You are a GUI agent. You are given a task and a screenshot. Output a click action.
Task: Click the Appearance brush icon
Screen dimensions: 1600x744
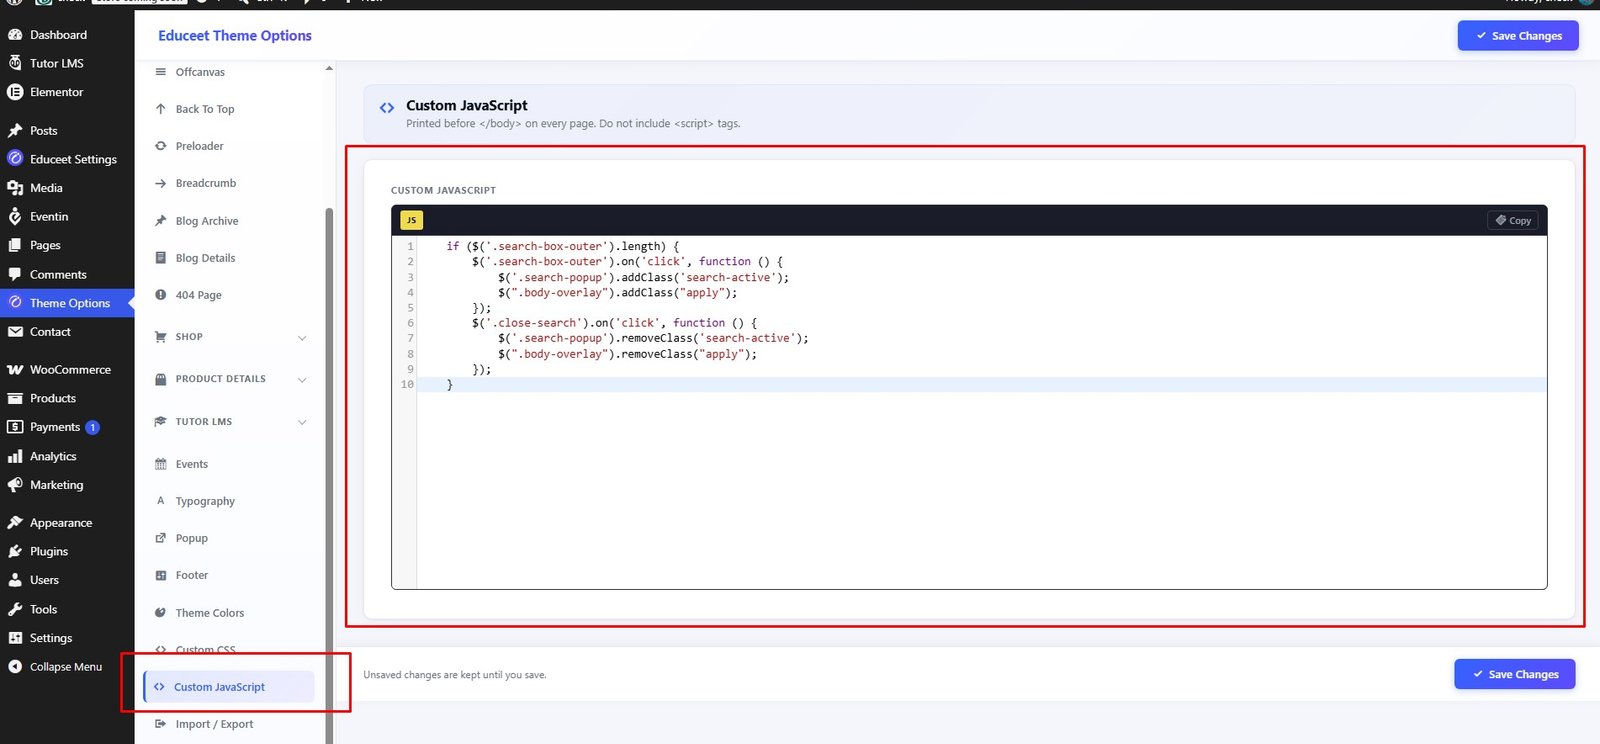pyautogui.click(x=15, y=523)
